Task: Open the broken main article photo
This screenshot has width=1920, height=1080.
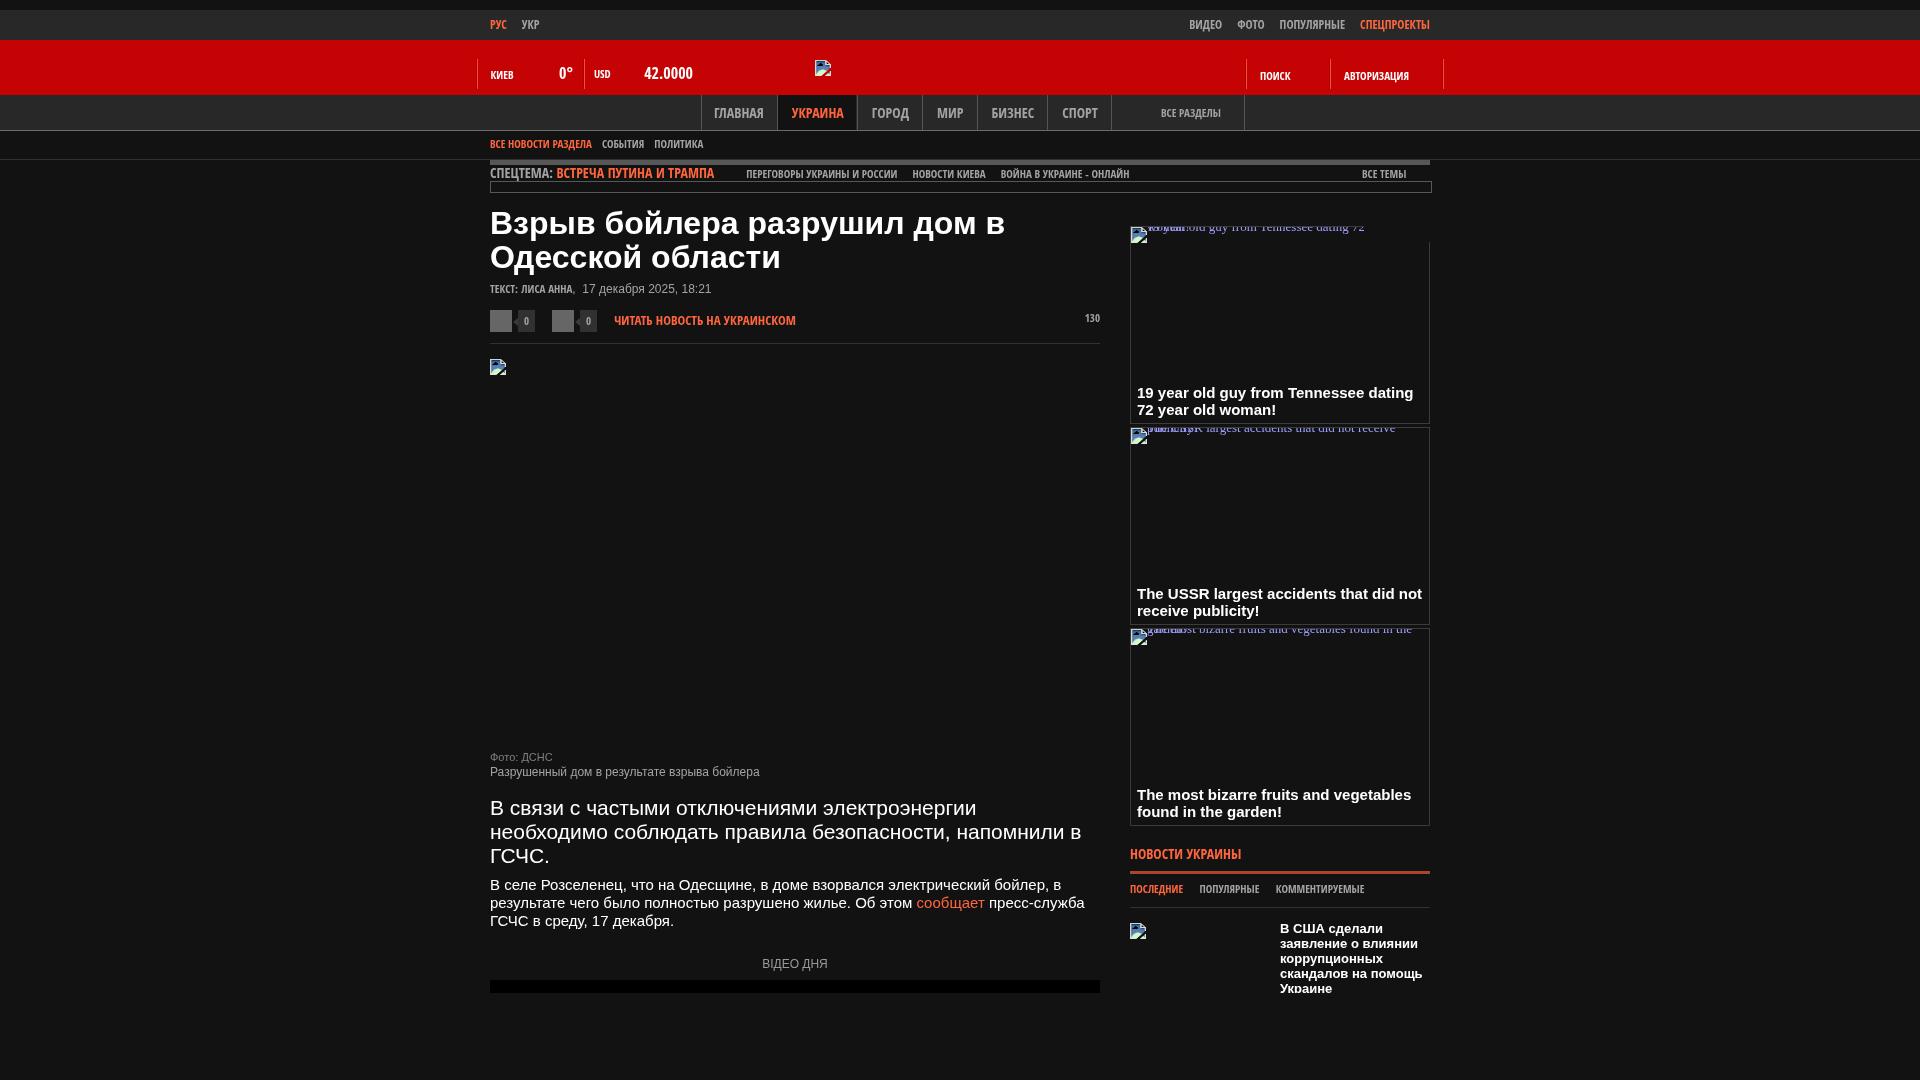Action: click(x=498, y=367)
